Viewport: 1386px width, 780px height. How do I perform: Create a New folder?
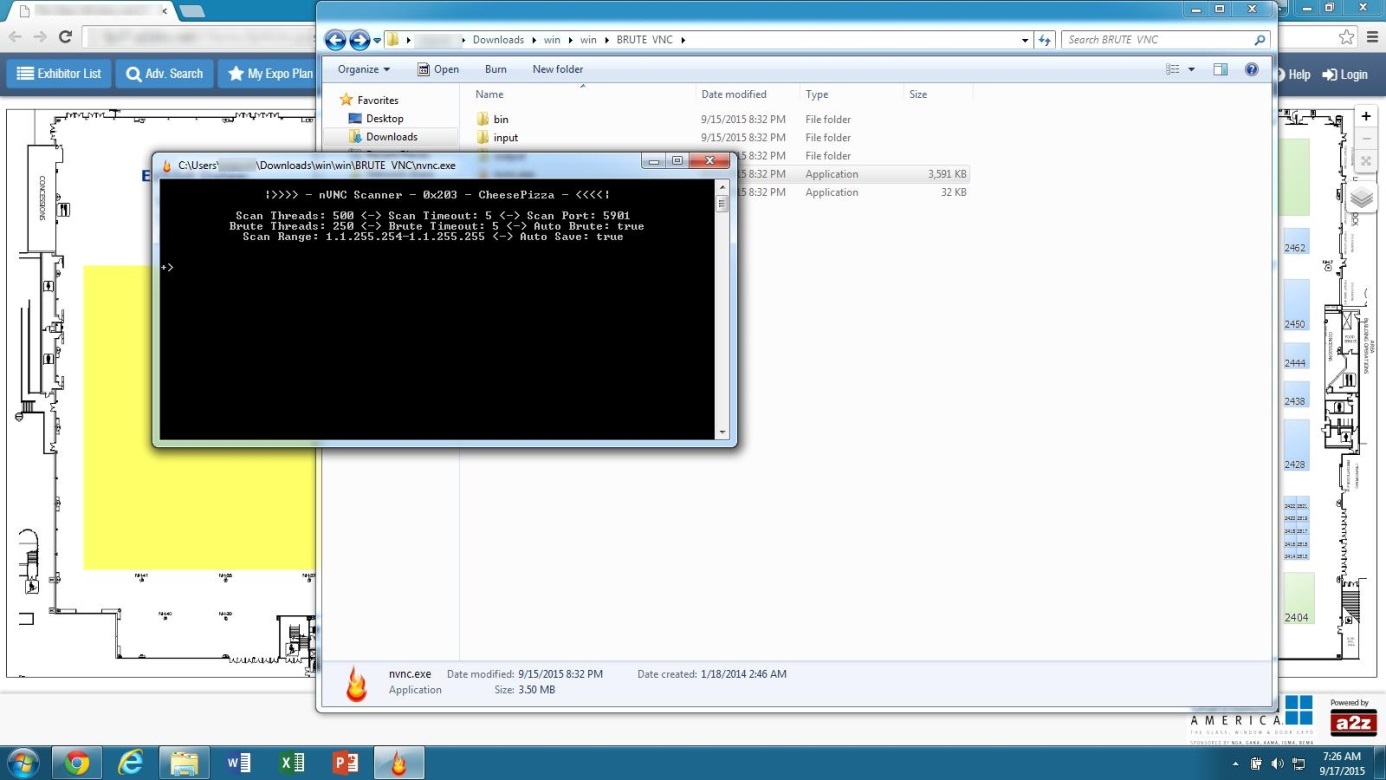click(557, 70)
